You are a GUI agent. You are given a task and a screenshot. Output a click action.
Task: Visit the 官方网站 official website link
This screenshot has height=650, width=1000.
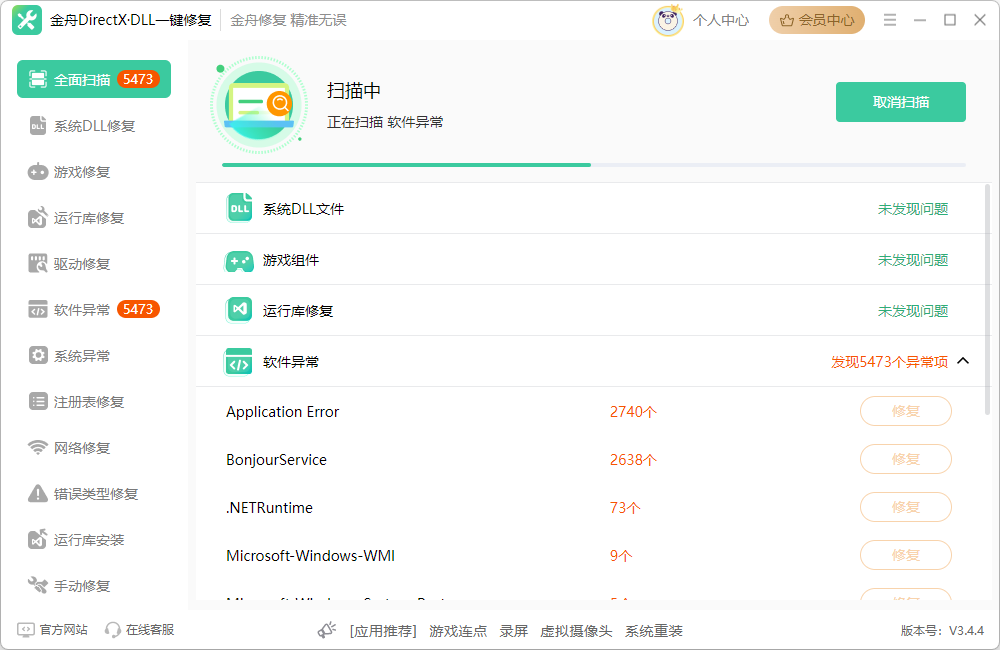pos(50,629)
